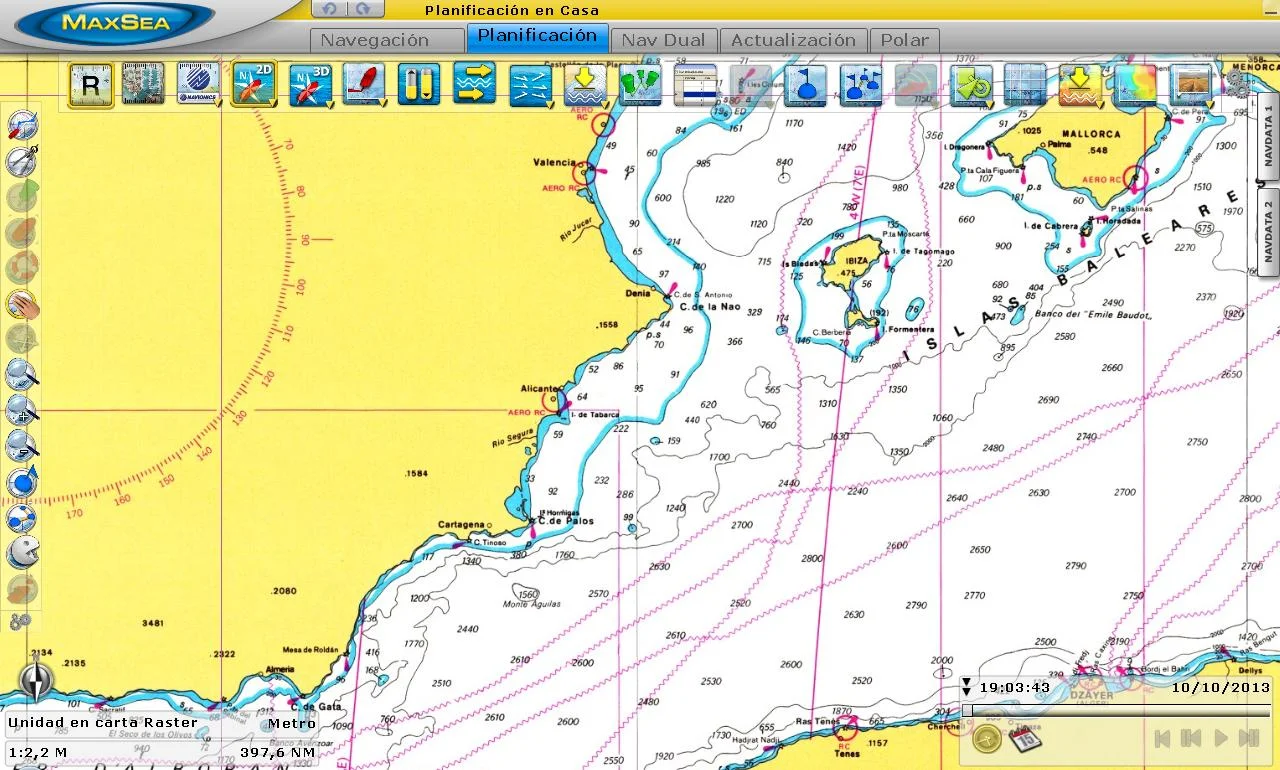
Task: Open the green regatta flags icon
Action: tap(639, 84)
